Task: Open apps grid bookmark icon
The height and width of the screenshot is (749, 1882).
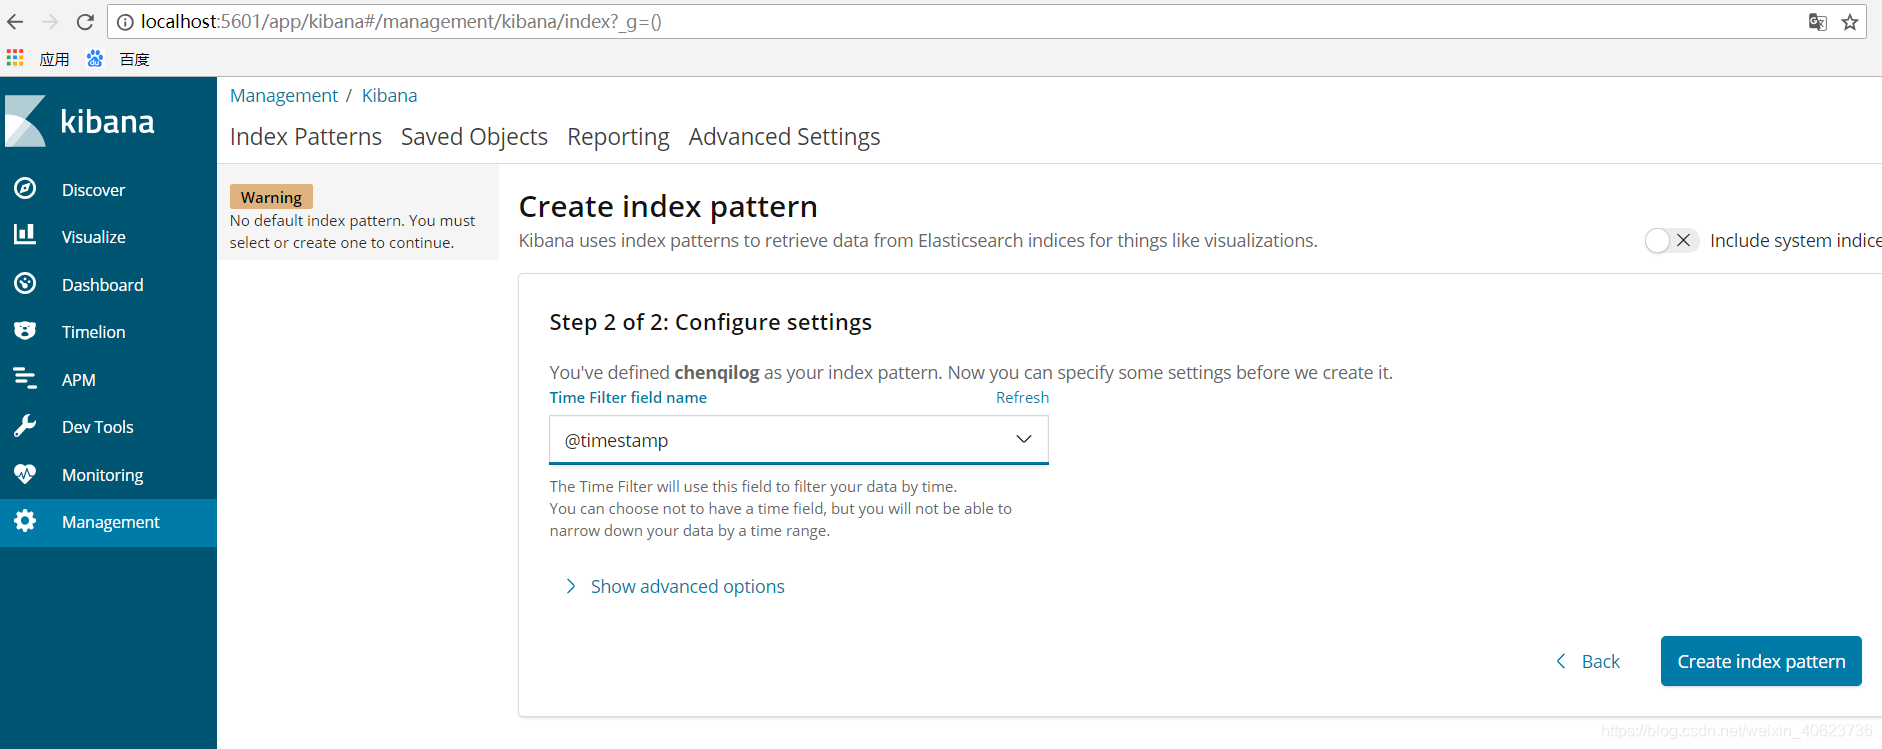Action: point(15,58)
